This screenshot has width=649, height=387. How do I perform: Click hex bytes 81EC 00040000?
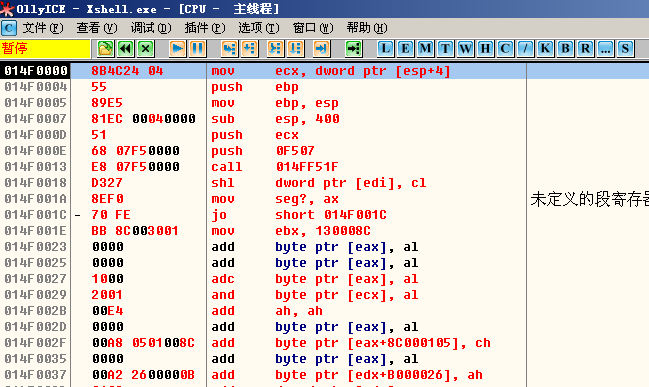pyautogui.click(x=143, y=119)
